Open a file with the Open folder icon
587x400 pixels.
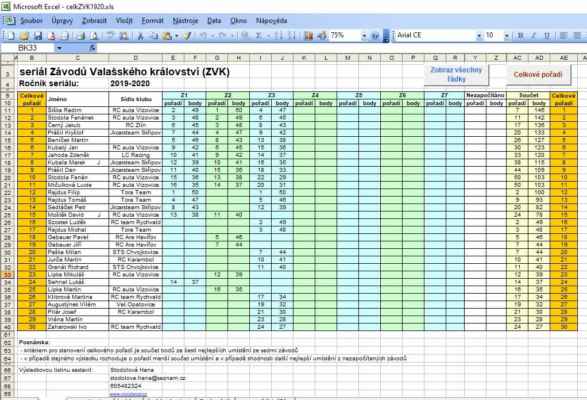pos(24,36)
